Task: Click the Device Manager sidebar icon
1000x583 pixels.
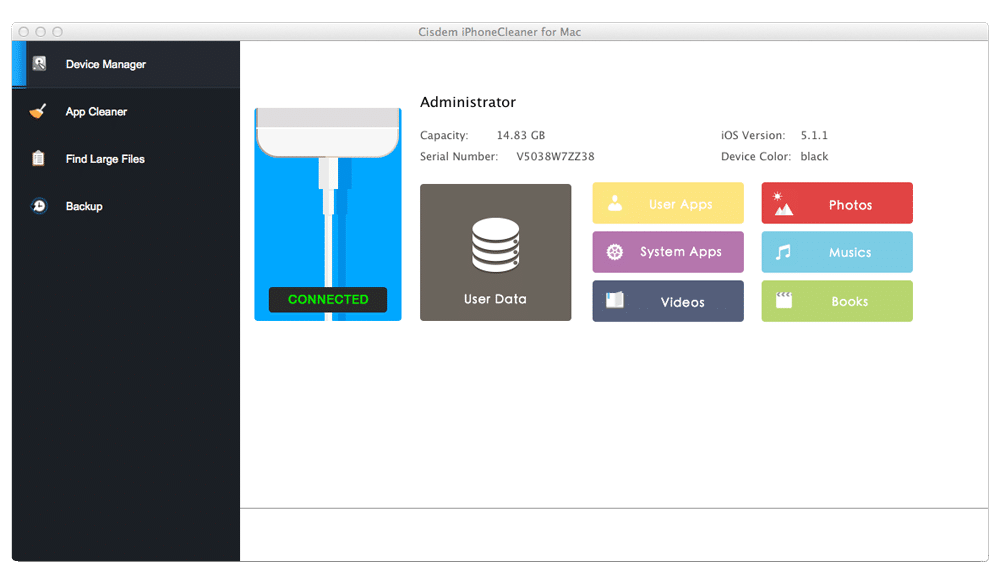Action: coord(40,63)
